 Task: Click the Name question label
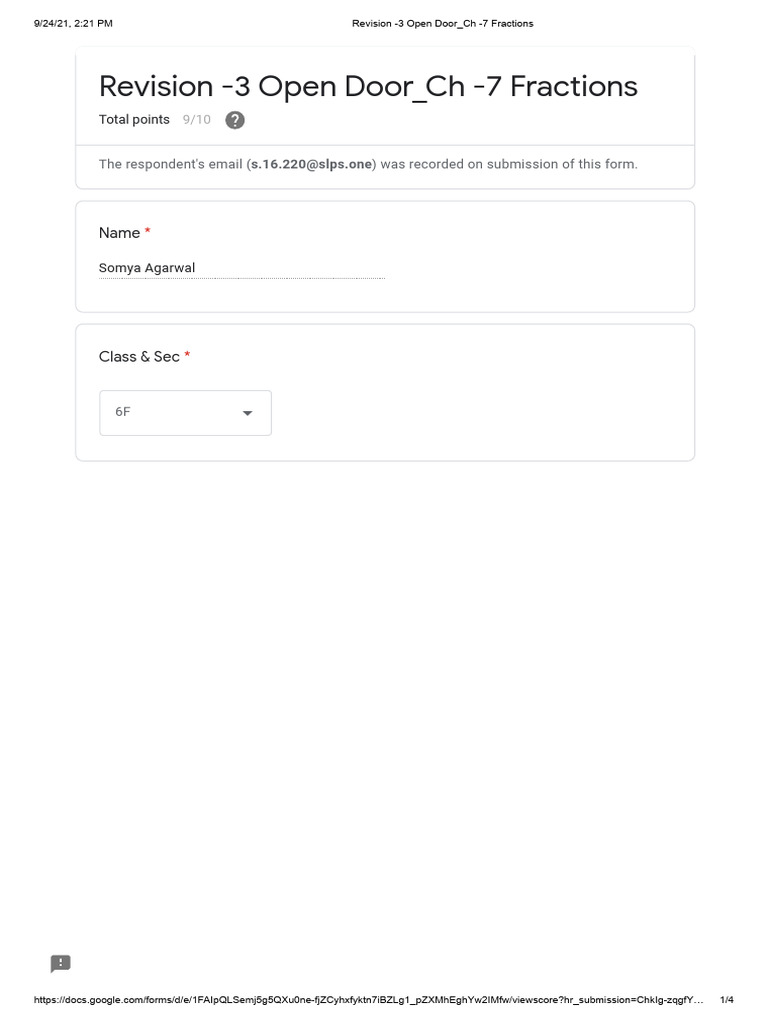119,233
